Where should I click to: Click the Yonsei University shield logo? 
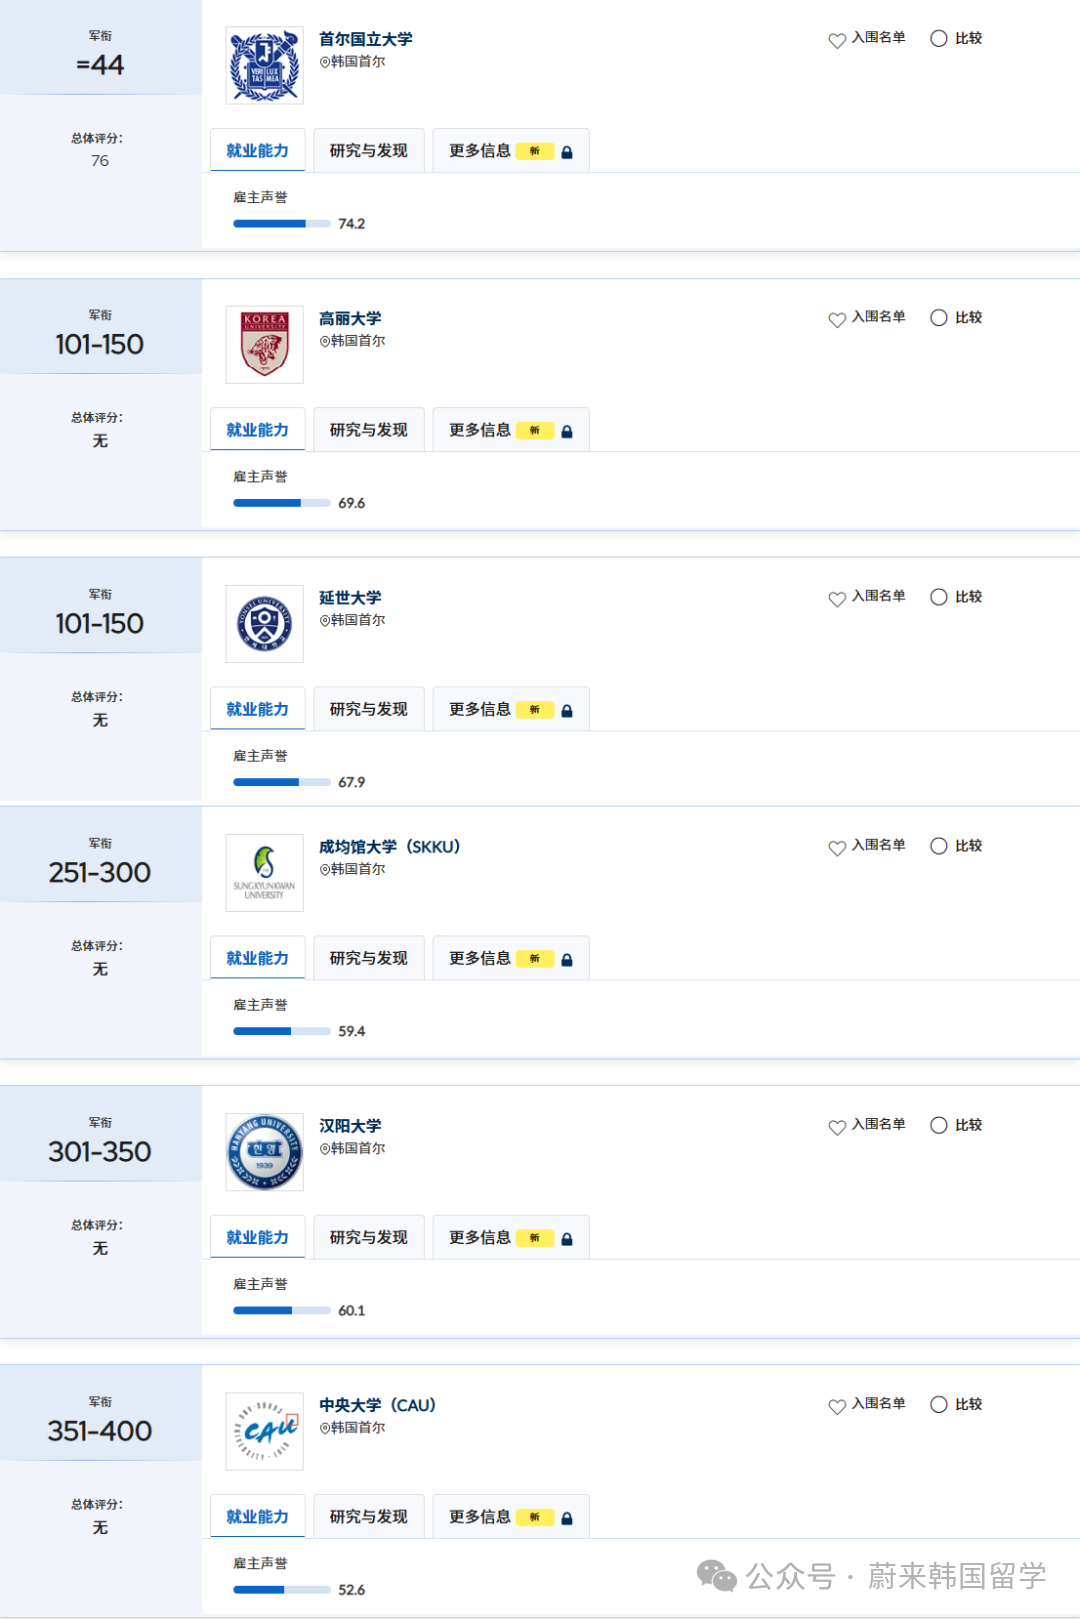(264, 624)
